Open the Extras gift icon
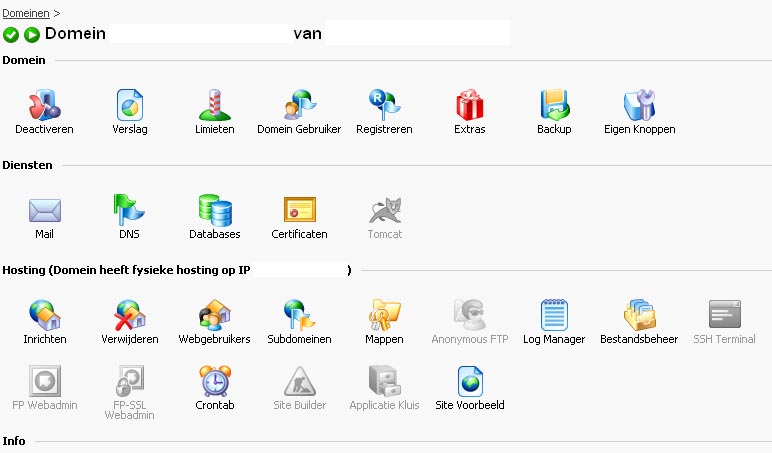The image size is (772, 453). [x=470, y=105]
